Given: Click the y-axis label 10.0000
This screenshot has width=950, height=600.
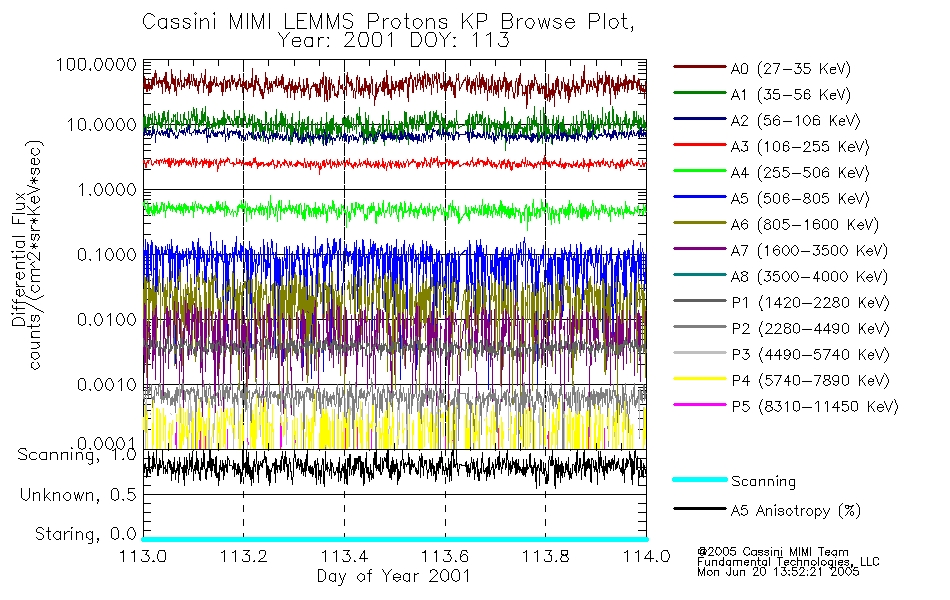Looking at the screenshot, I should [101, 125].
